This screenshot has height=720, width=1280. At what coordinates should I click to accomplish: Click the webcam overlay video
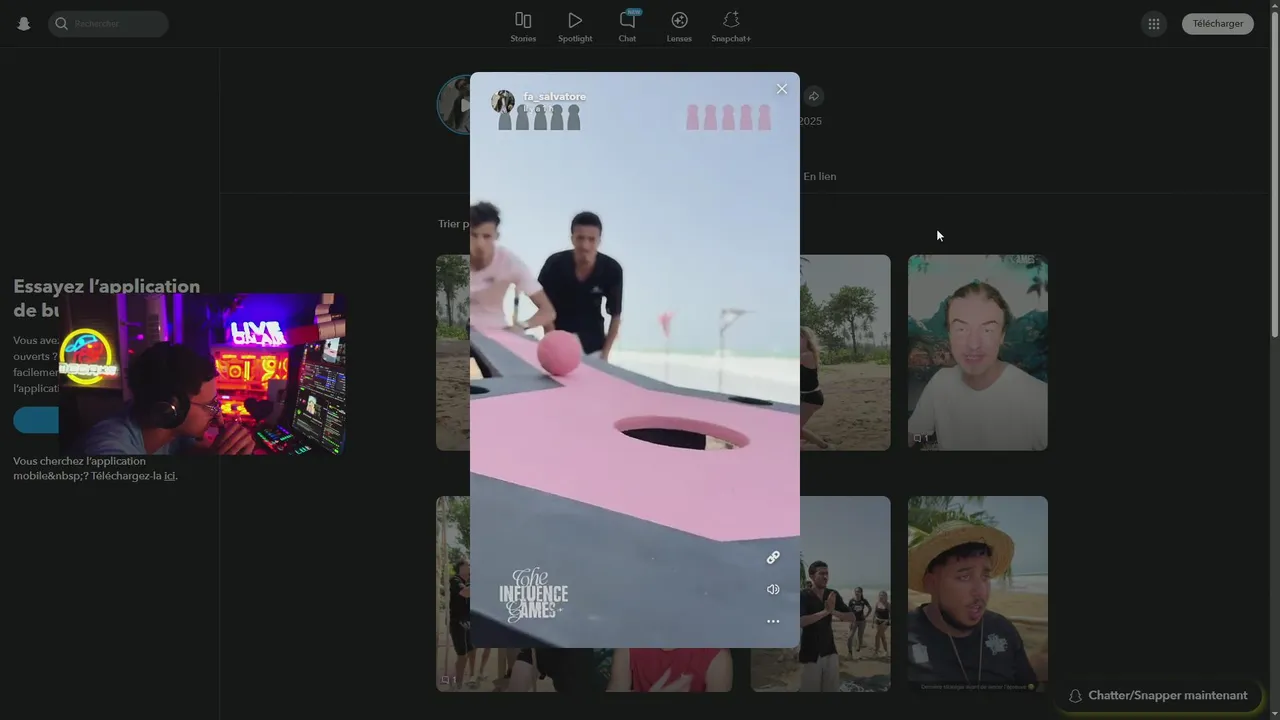pos(203,374)
